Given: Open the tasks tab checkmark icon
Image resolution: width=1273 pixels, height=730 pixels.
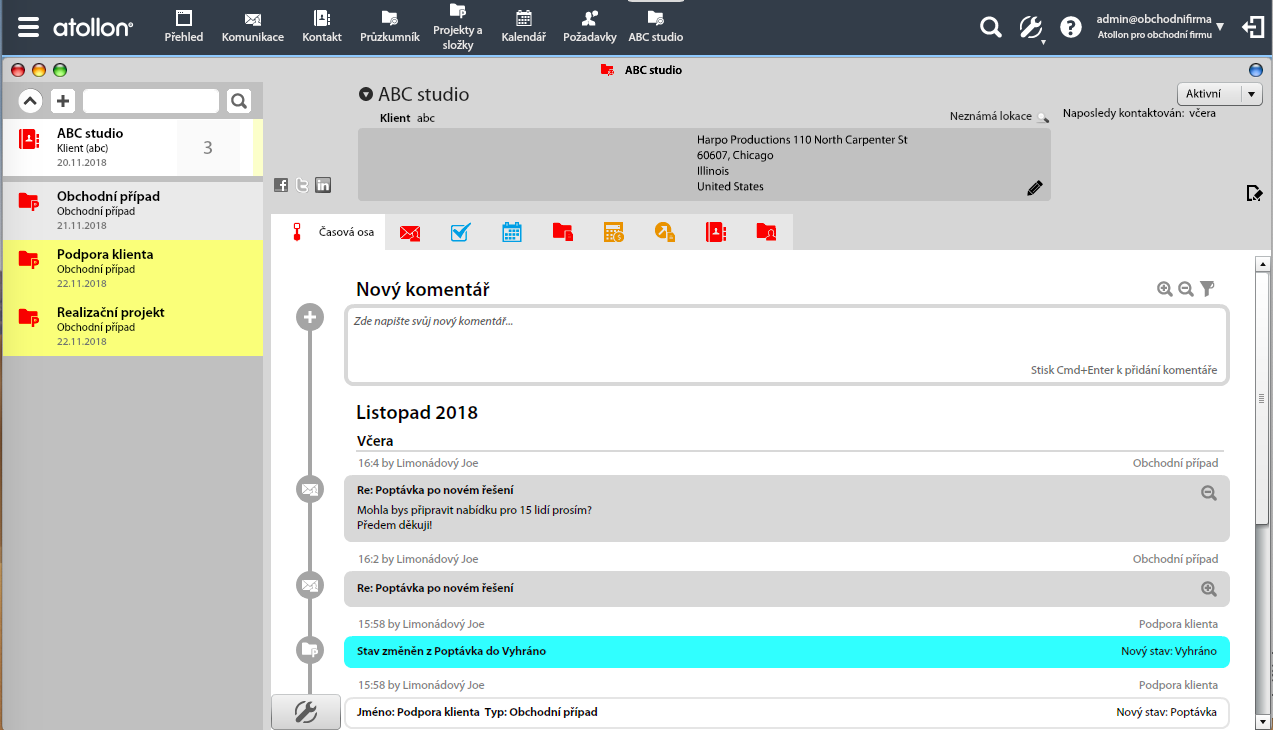Looking at the screenshot, I should [x=460, y=233].
